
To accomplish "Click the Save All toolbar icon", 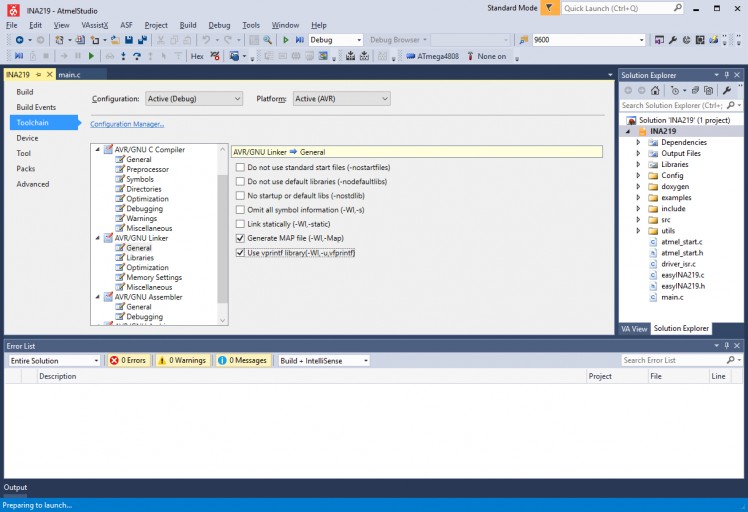I will (143, 40).
